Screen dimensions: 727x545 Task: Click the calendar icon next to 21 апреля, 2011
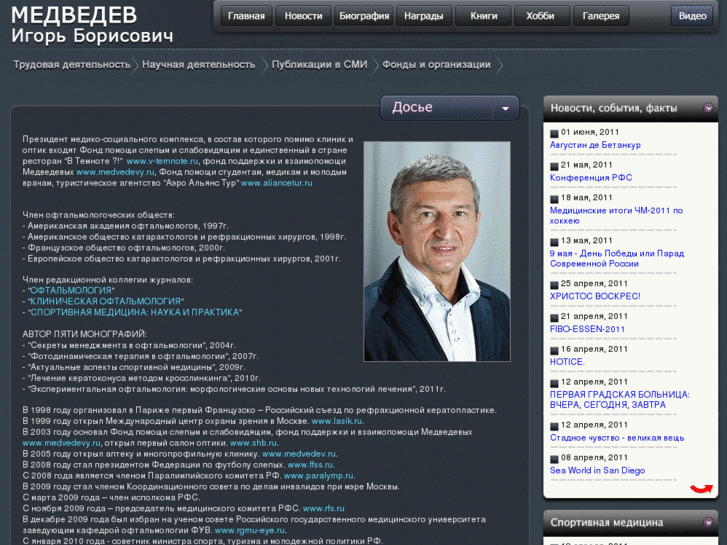pyautogui.click(x=554, y=318)
